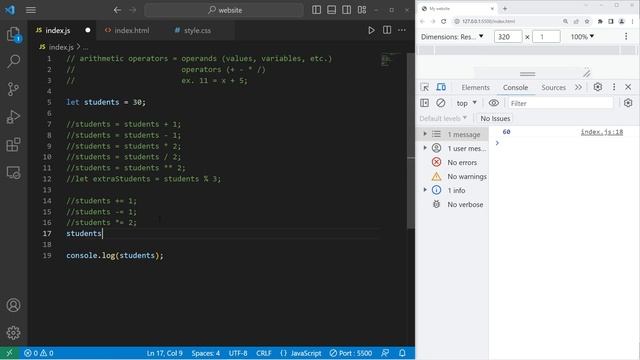
Task: Bookmark the page with the star icon
Action: pos(587,21)
